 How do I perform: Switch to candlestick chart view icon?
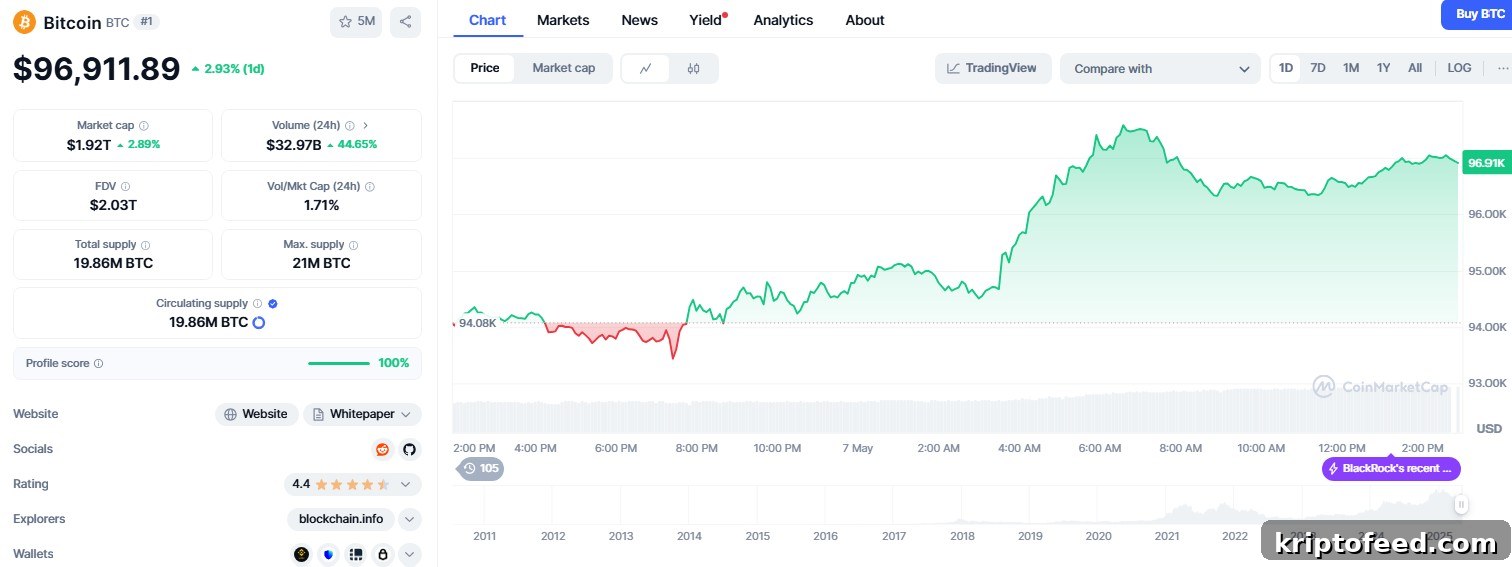click(x=693, y=68)
